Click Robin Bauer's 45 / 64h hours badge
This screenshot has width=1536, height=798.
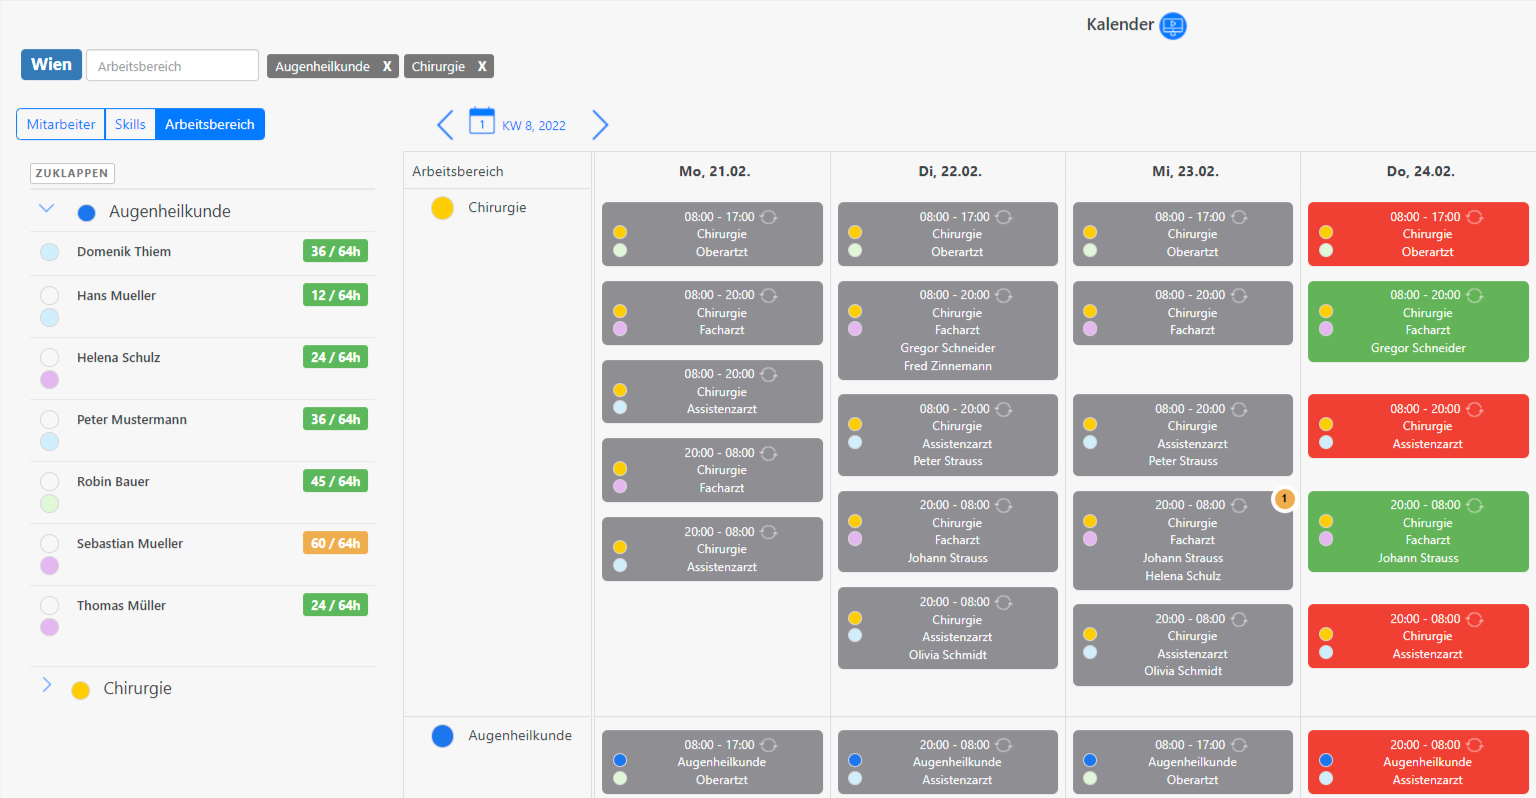click(336, 481)
